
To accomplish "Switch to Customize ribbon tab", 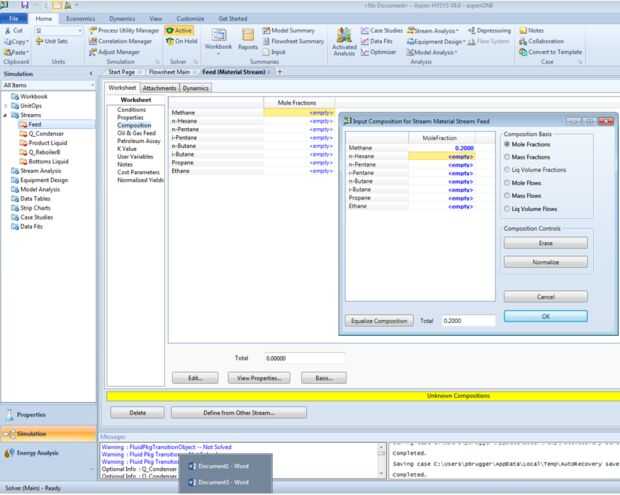I will coord(190,19).
